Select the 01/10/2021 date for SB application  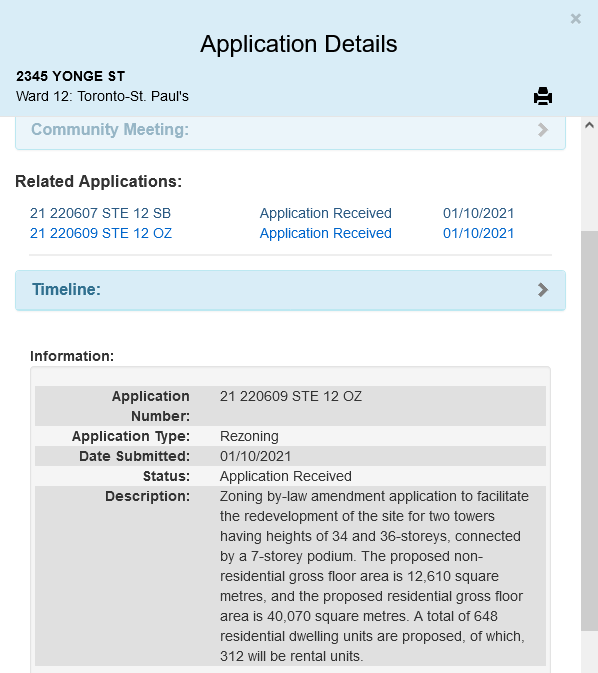click(478, 213)
